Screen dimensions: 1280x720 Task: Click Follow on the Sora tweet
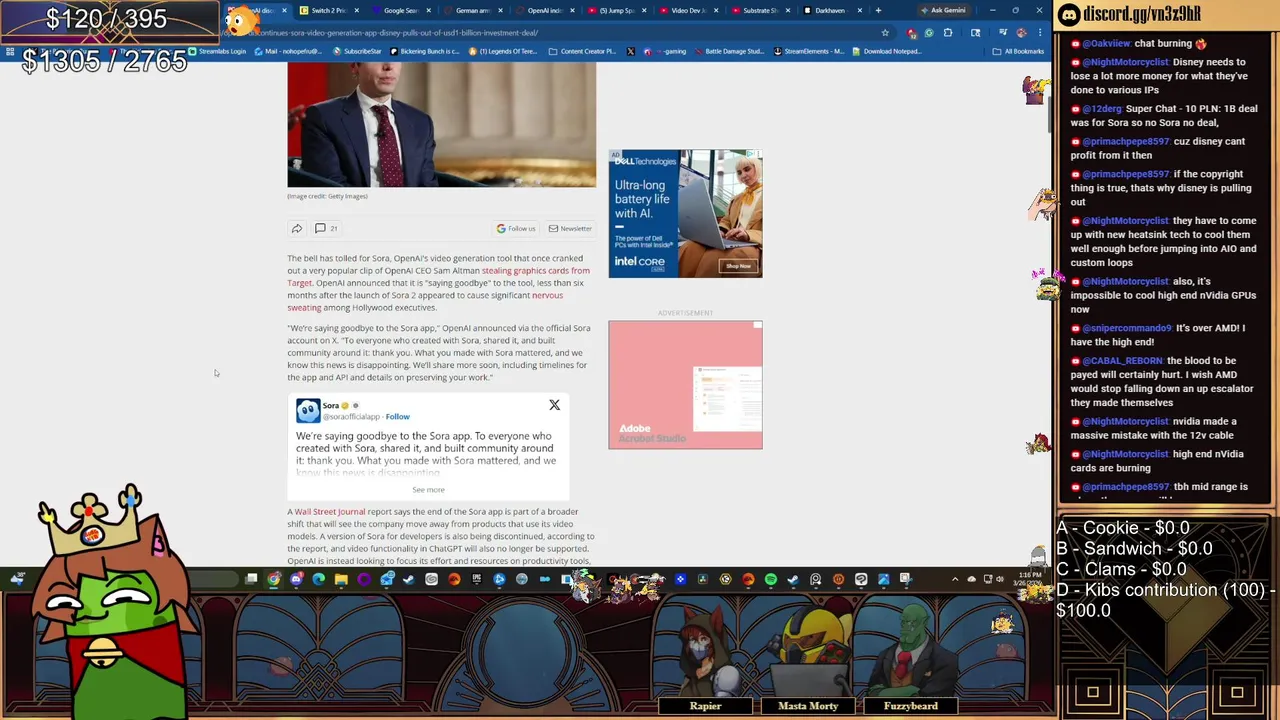[x=398, y=417]
